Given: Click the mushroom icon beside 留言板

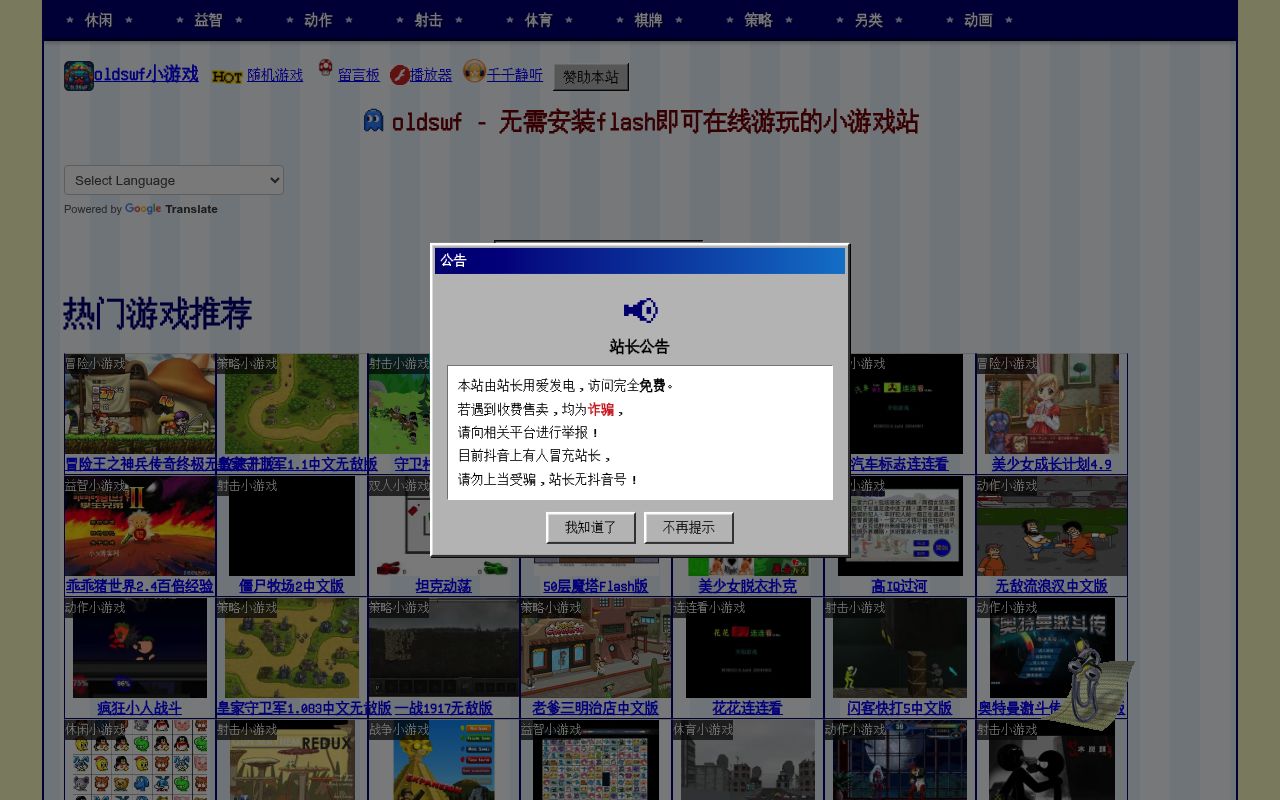Looking at the screenshot, I should click(x=325, y=68).
